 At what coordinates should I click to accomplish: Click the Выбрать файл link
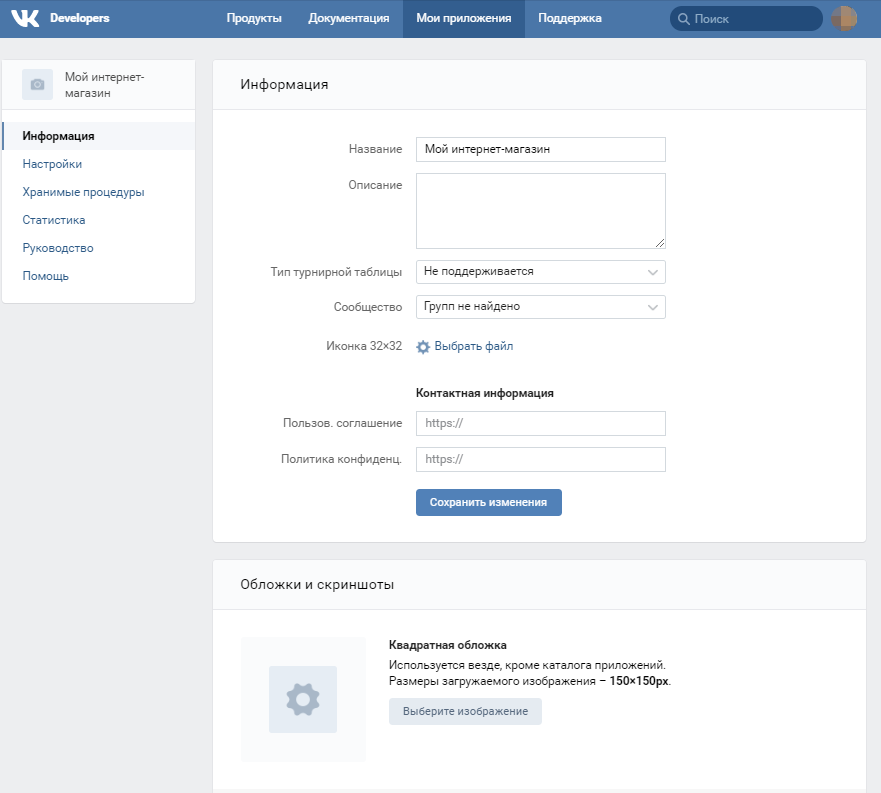click(473, 346)
